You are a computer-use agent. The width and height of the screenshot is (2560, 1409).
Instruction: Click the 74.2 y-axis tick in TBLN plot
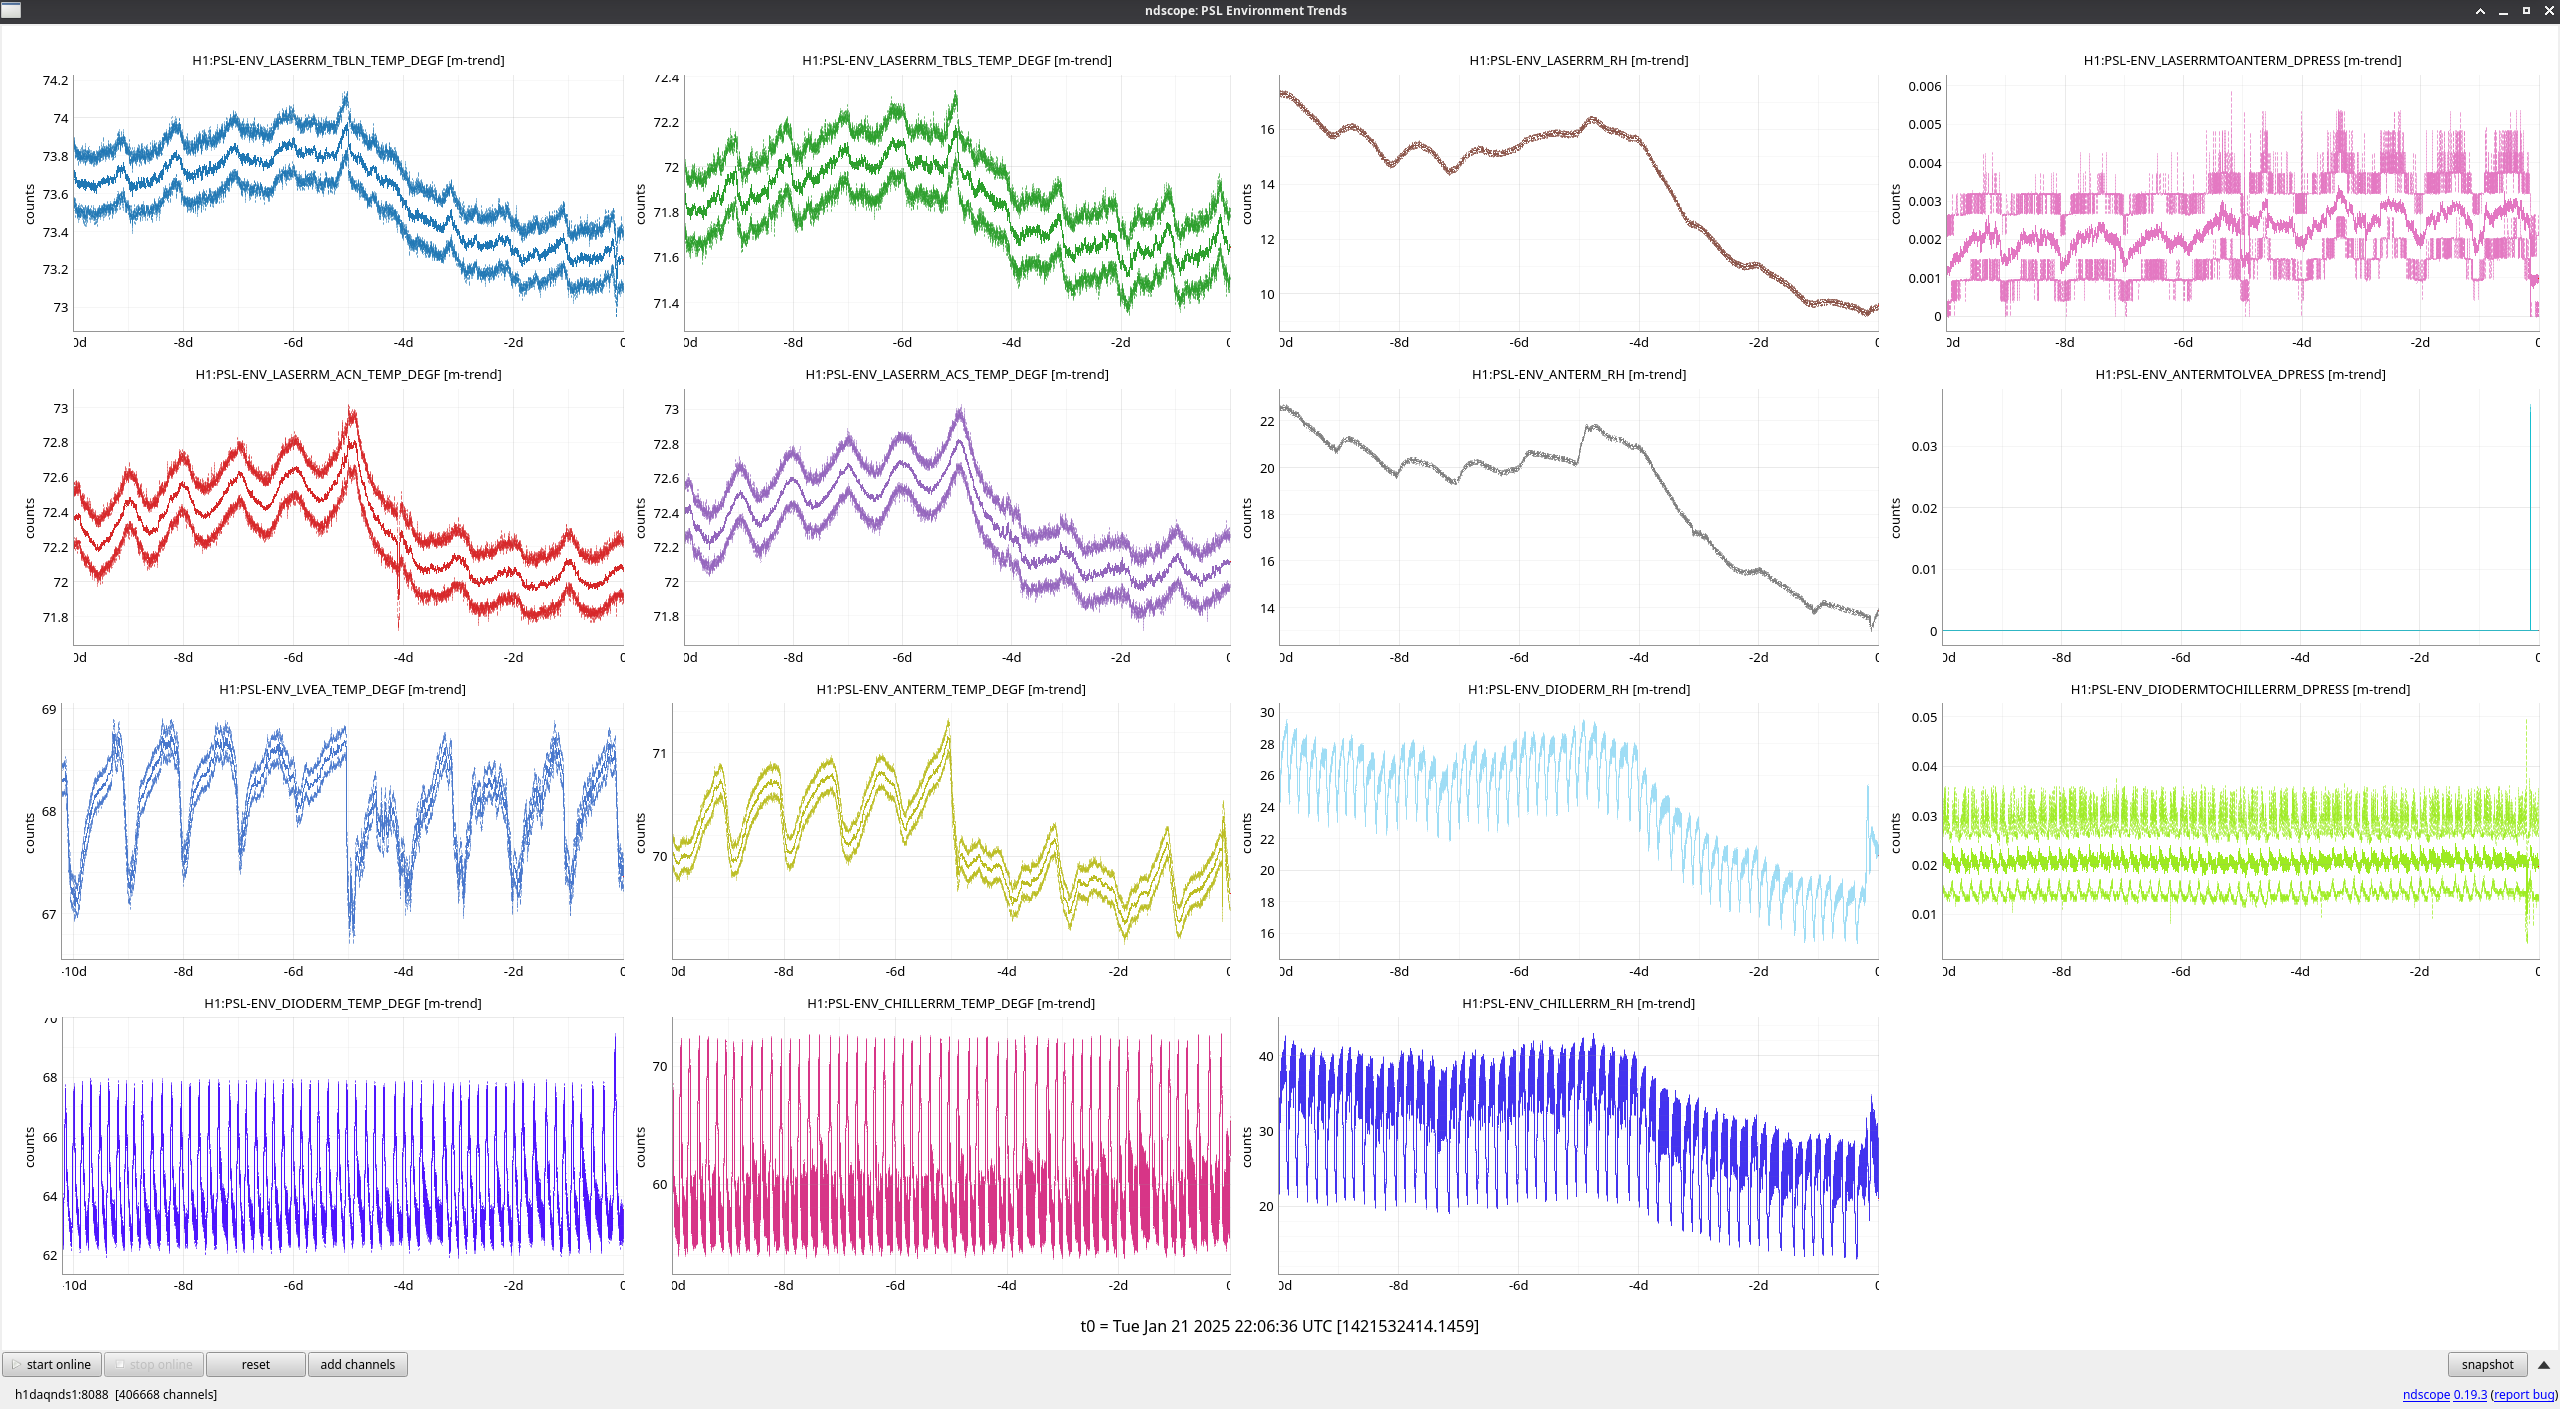click(55, 81)
